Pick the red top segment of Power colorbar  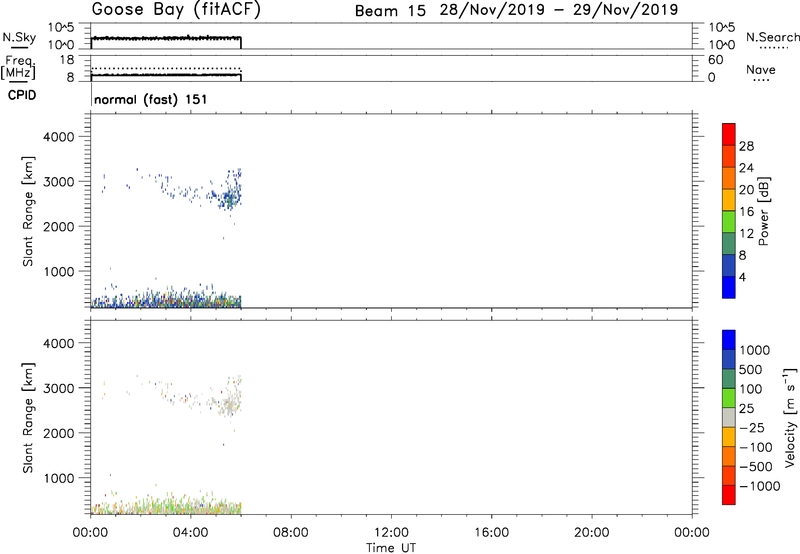[x=729, y=135]
